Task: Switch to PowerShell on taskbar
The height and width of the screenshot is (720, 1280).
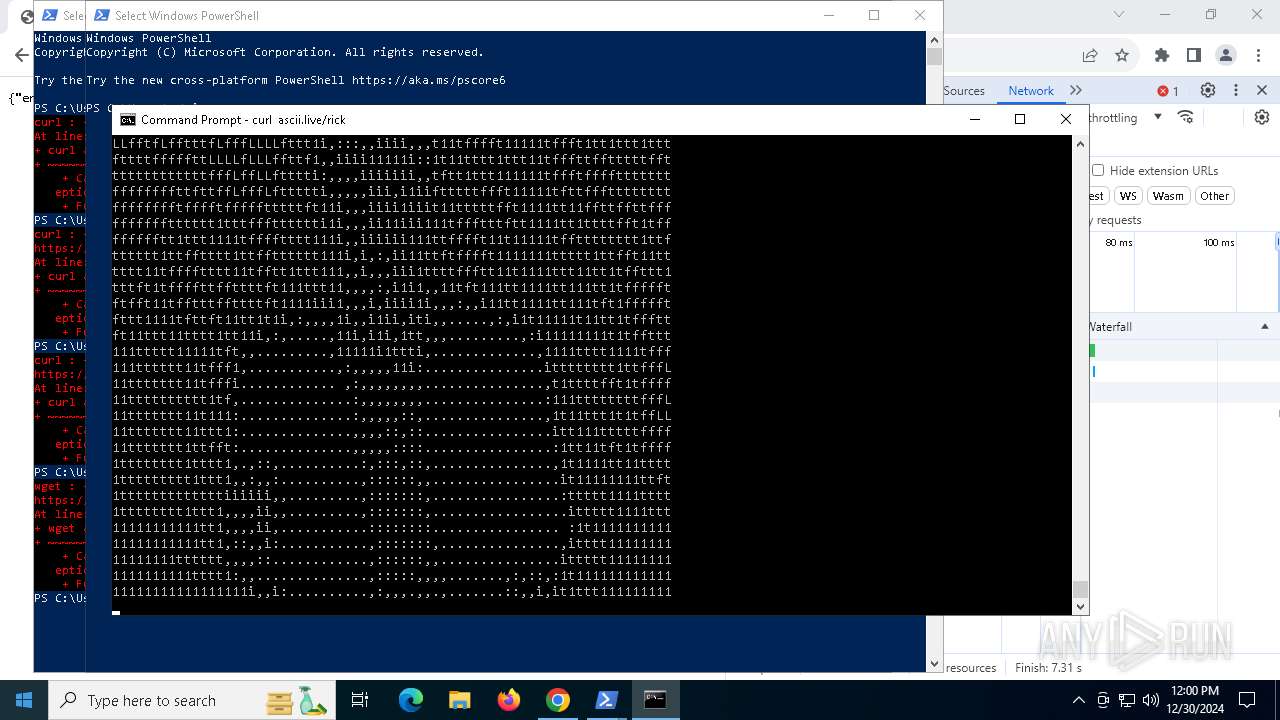Action: click(606, 700)
